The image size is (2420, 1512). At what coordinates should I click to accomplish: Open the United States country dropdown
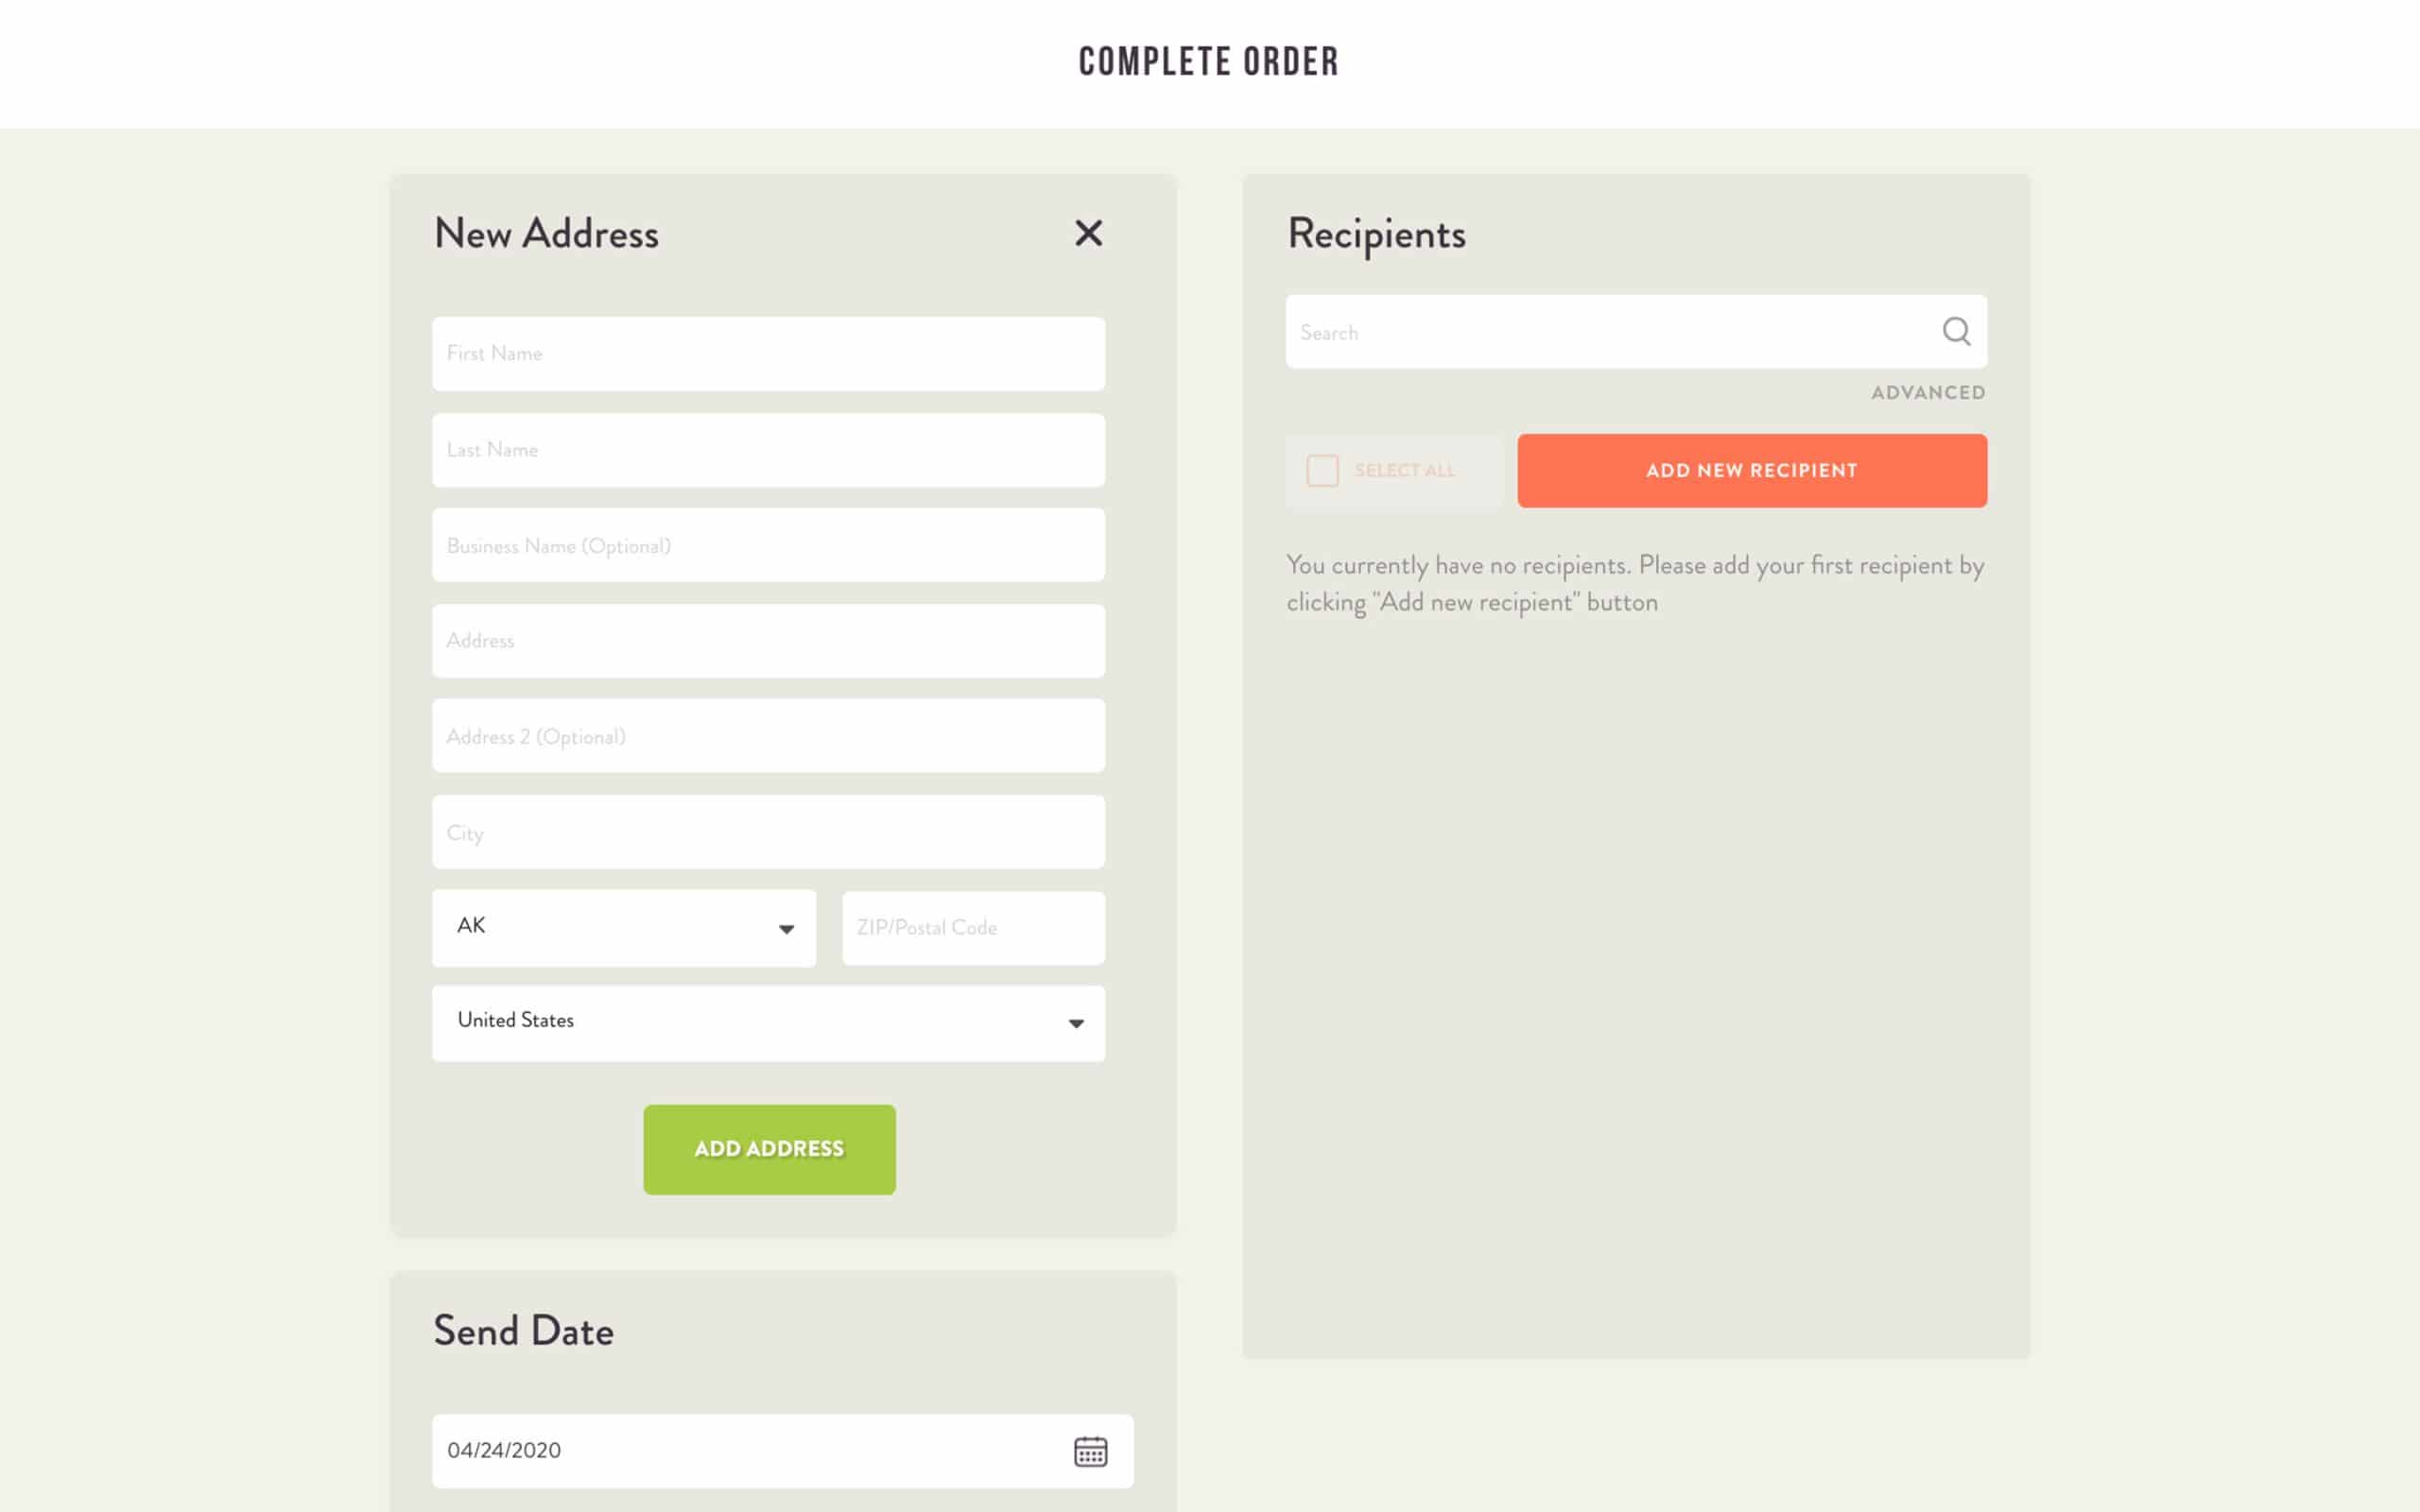[767, 1022]
